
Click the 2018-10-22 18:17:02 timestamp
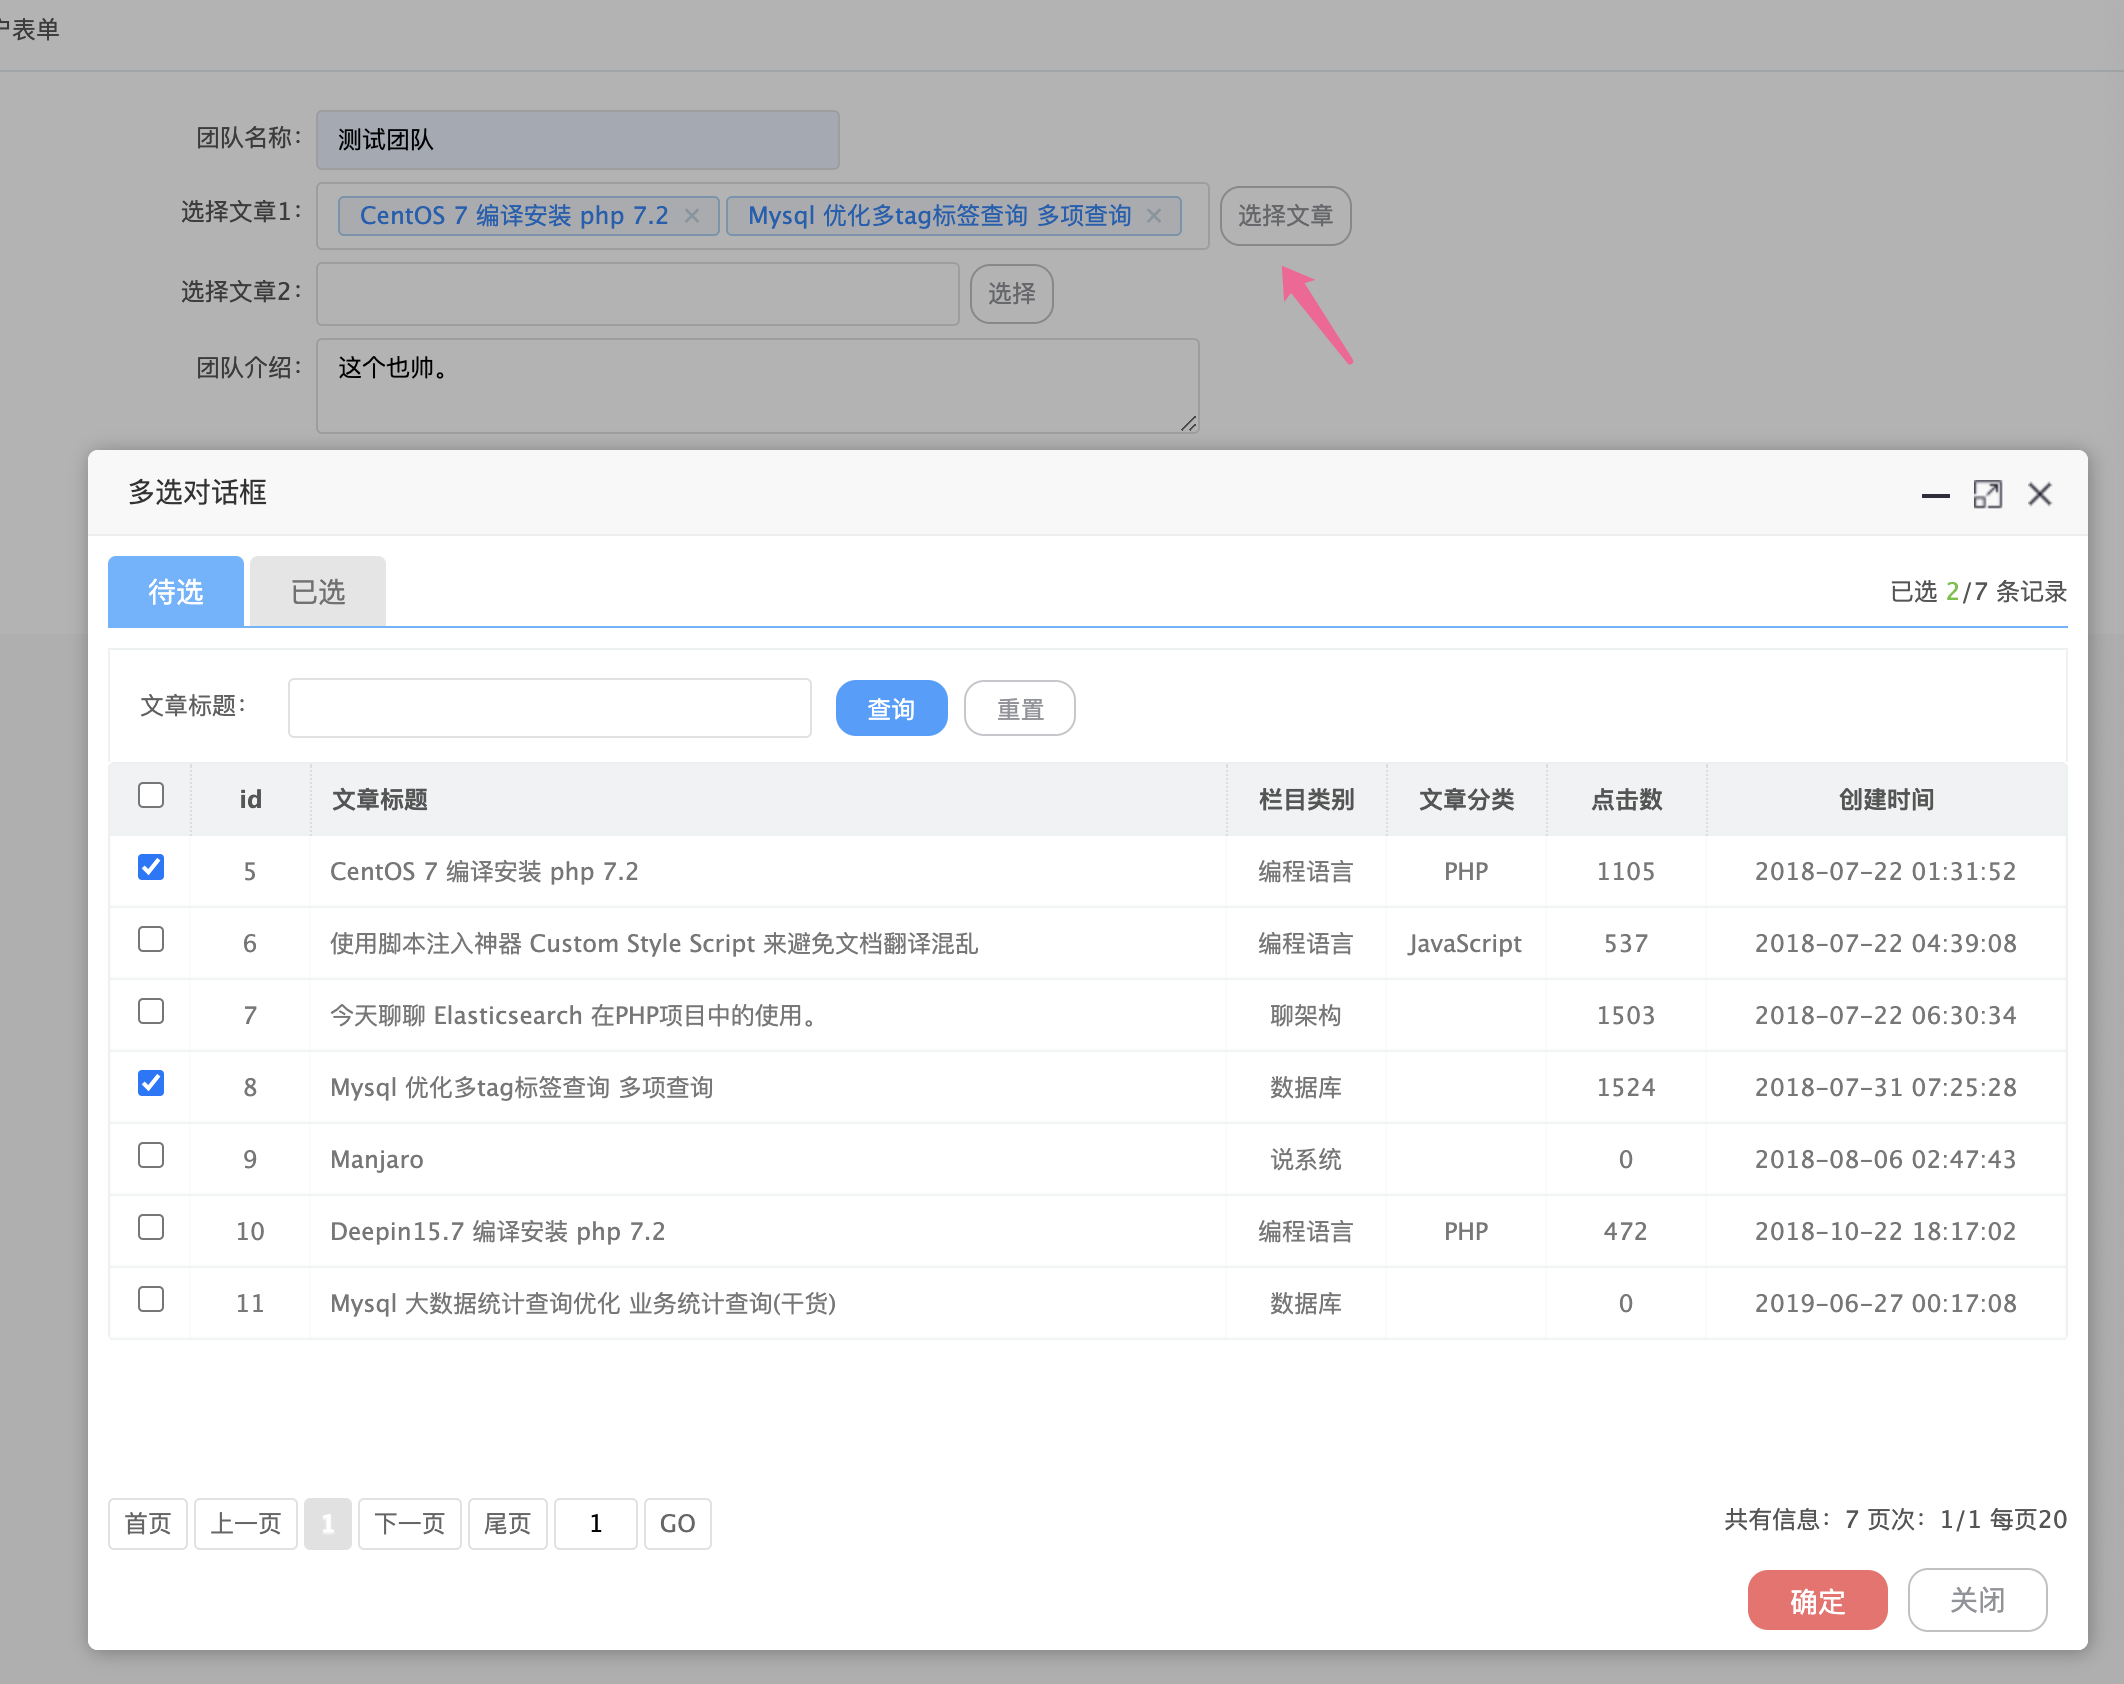pos(1886,1231)
